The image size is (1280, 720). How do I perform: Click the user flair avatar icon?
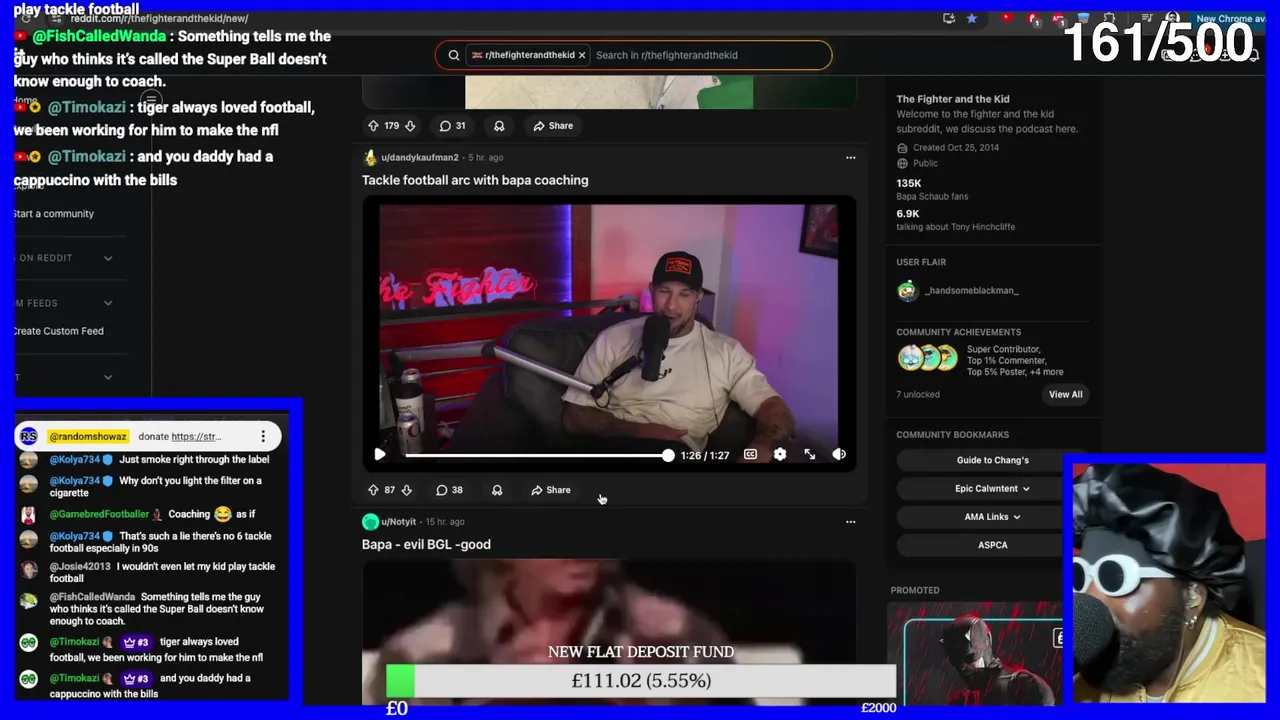click(x=907, y=291)
